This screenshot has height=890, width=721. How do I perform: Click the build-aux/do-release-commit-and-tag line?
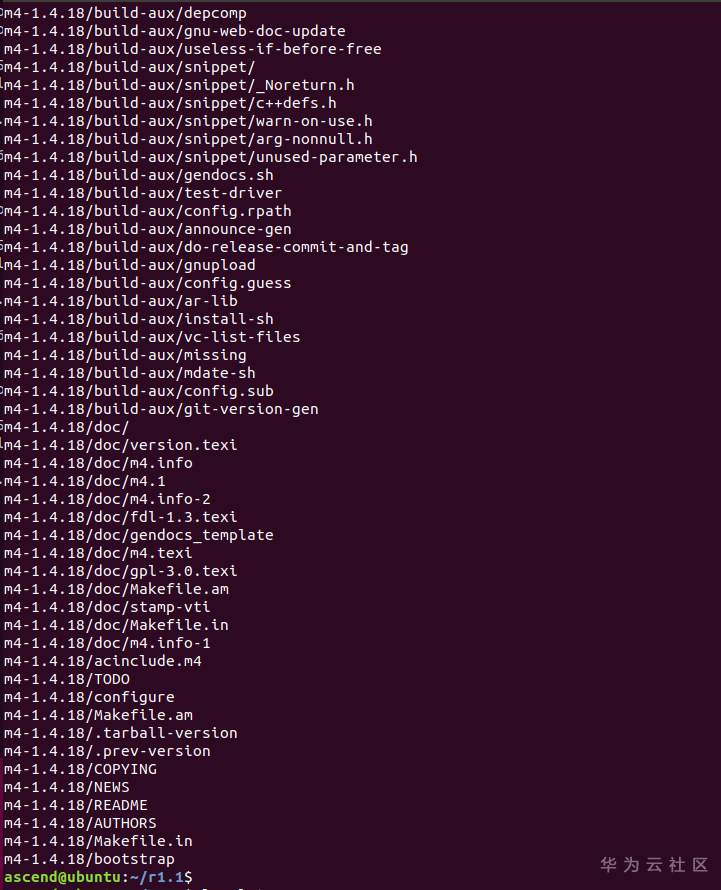tap(206, 247)
